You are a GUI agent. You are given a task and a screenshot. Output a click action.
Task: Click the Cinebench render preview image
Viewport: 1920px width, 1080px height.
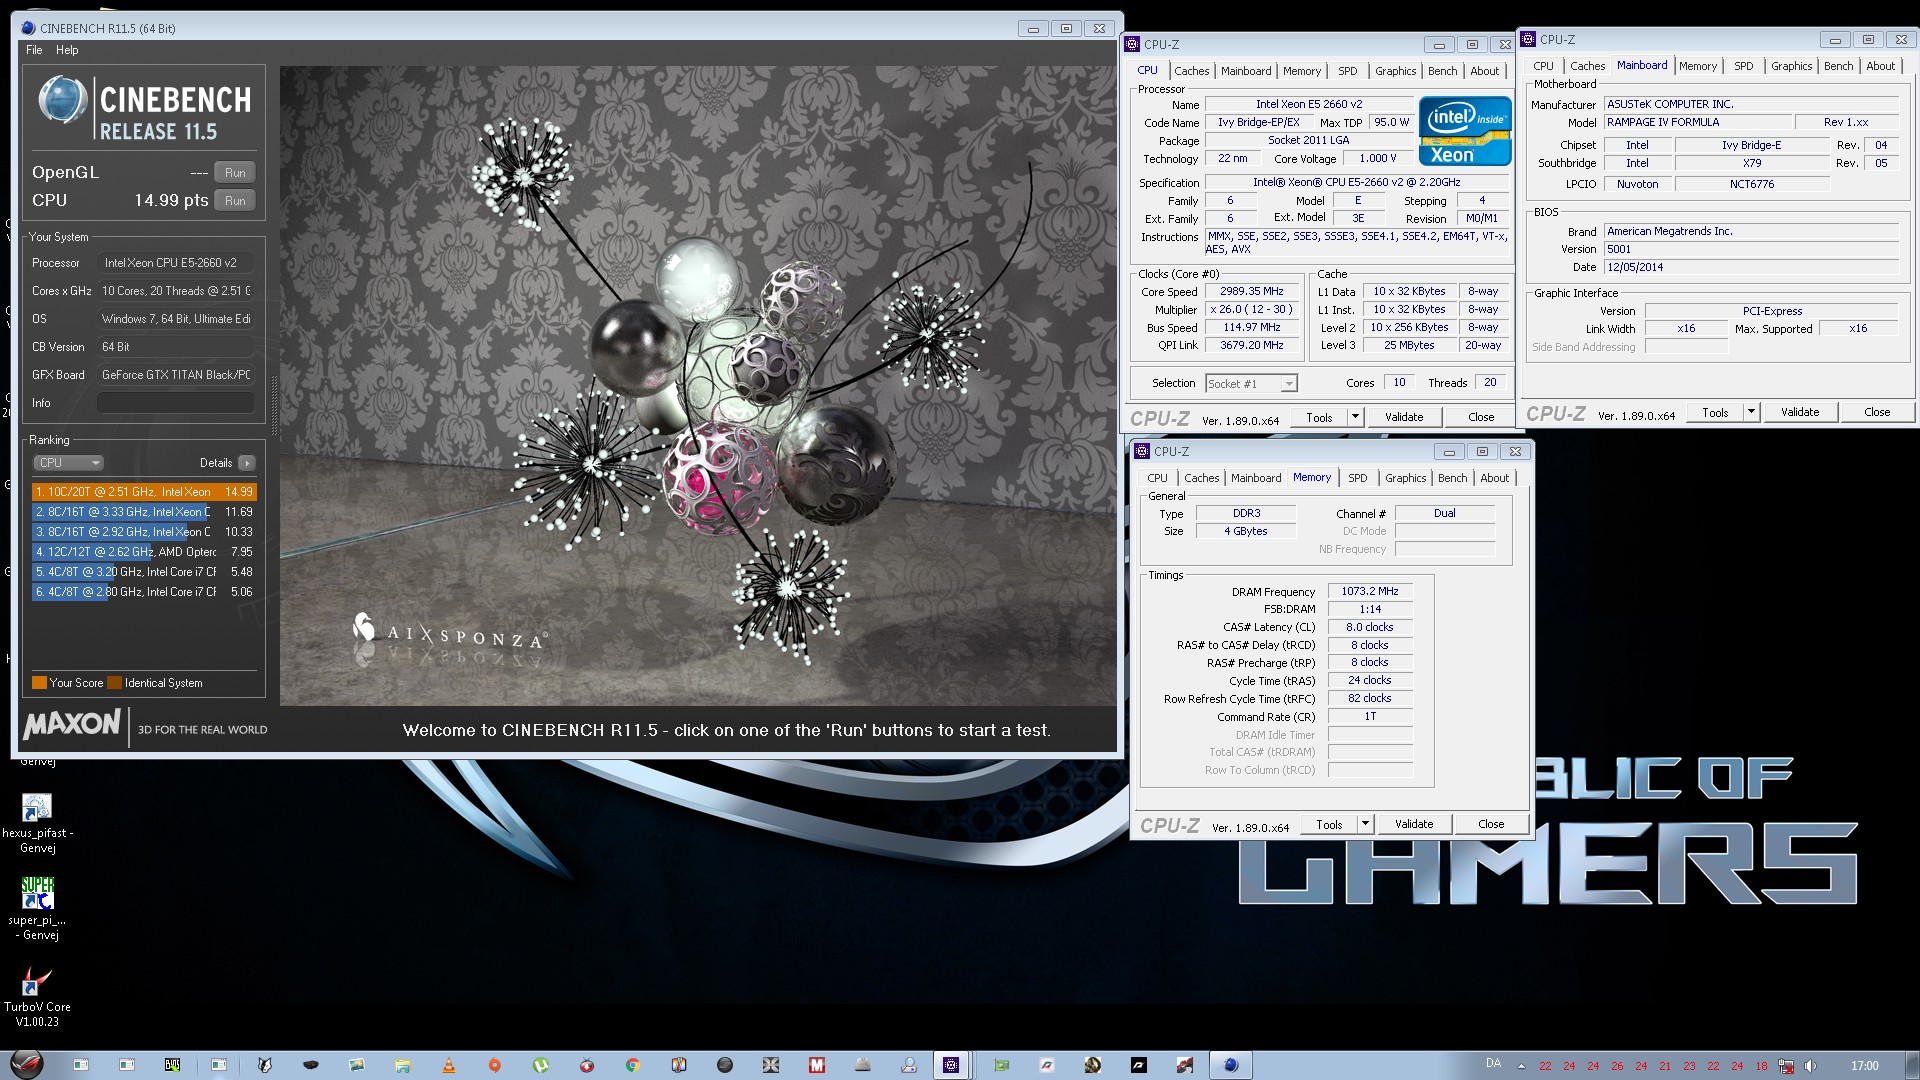(x=697, y=386)
